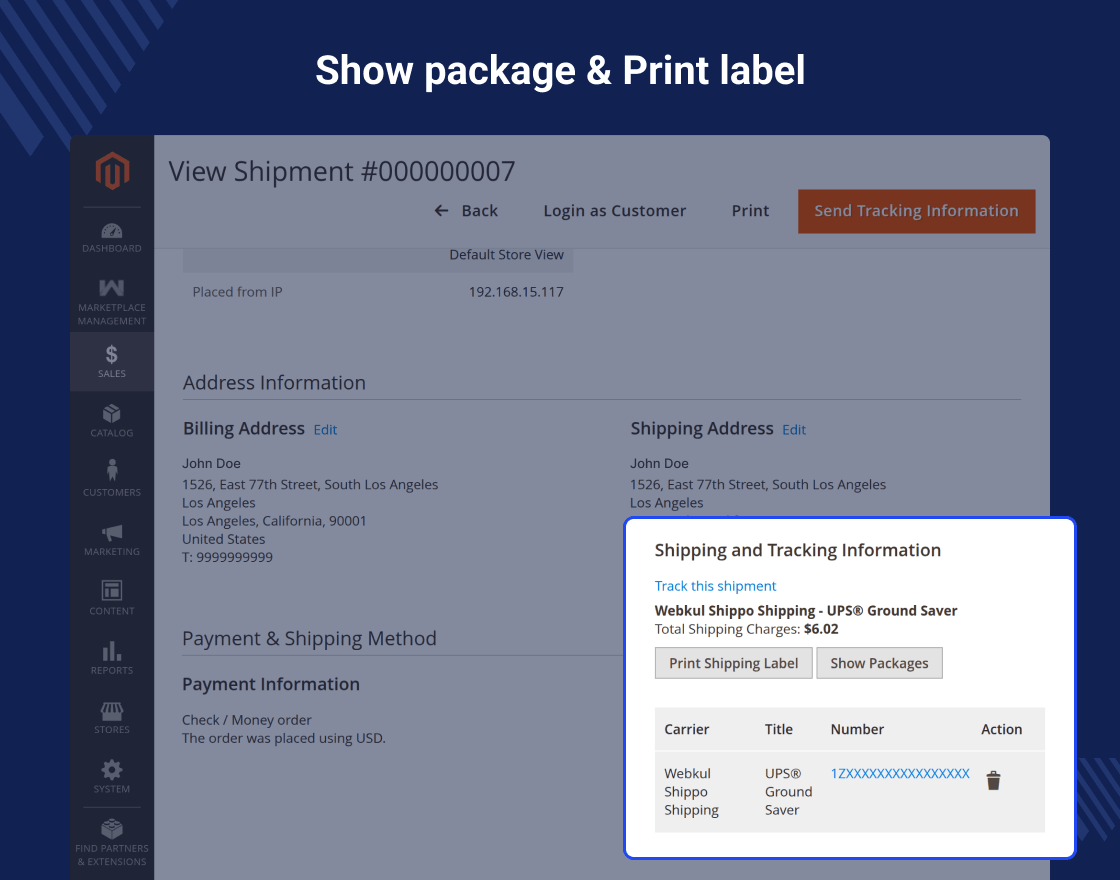Open tracking number 1ZXXXXXXXXXXXXXXXX link
The height and width of the screenshot is (880, 1120).
[x=900, y=774]
